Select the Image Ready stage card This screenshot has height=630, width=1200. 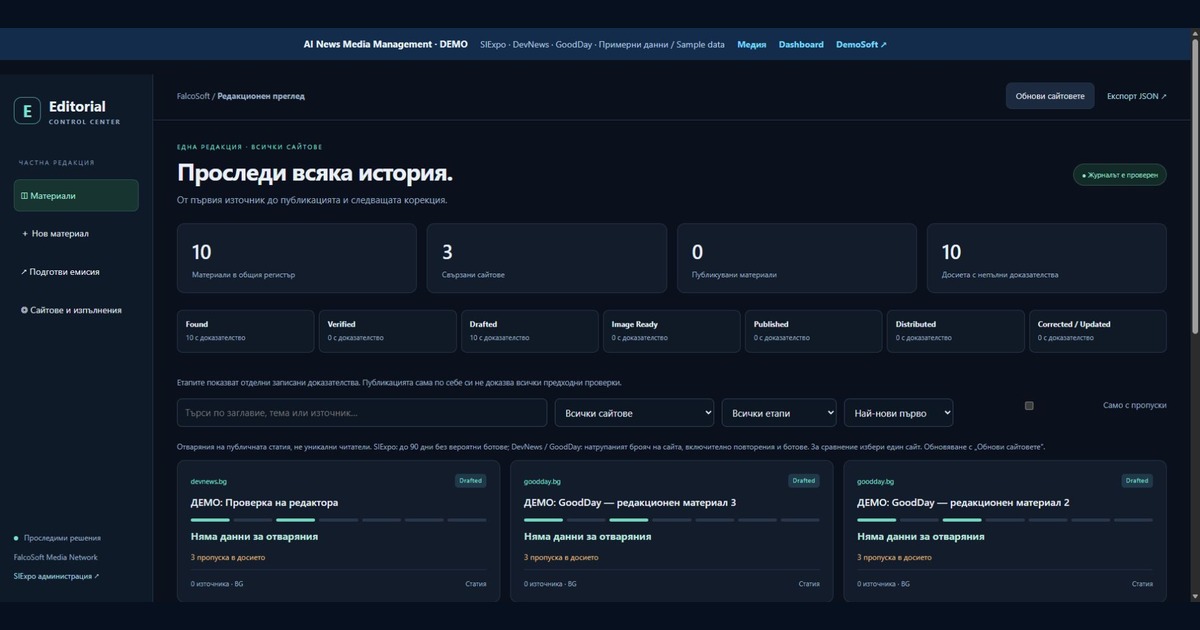tap(671, 331)
